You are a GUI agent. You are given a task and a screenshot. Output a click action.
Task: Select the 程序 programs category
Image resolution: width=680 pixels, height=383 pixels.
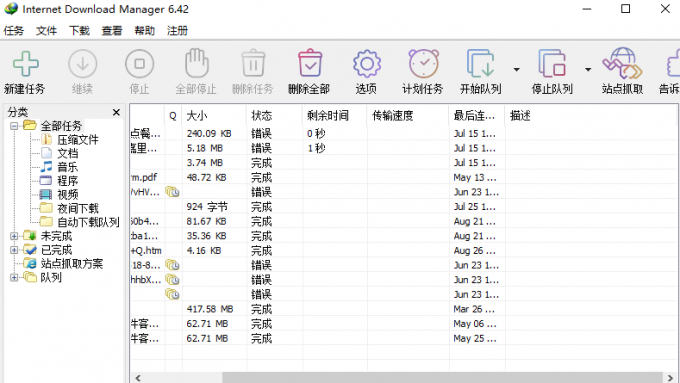(x=68, y=181)
